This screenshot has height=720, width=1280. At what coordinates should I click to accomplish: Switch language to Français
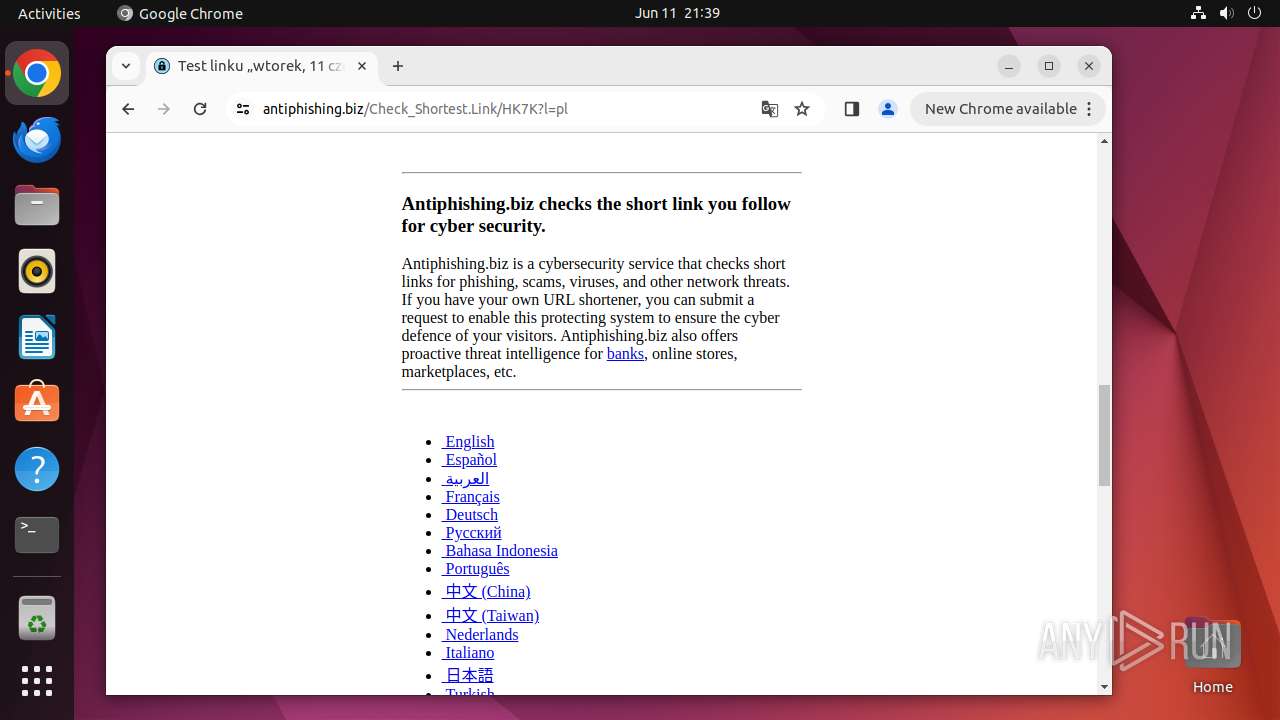click(x=471, y=496)
